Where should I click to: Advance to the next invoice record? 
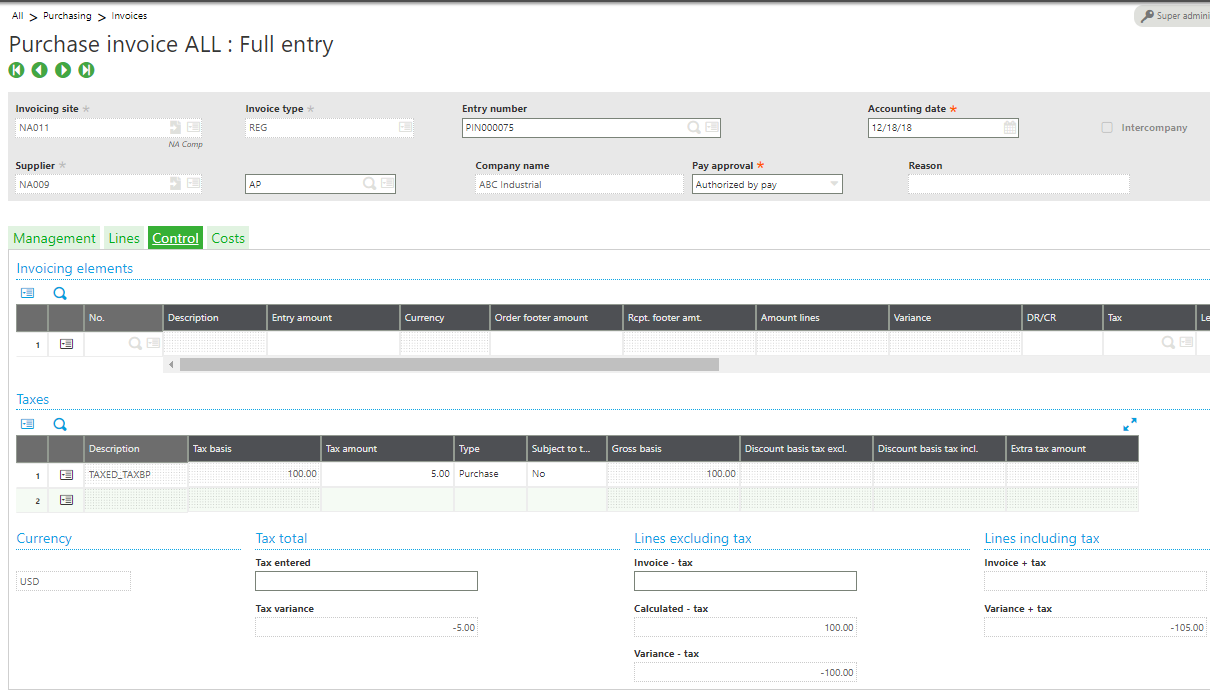pyautogui.click(x=62, y=70)
